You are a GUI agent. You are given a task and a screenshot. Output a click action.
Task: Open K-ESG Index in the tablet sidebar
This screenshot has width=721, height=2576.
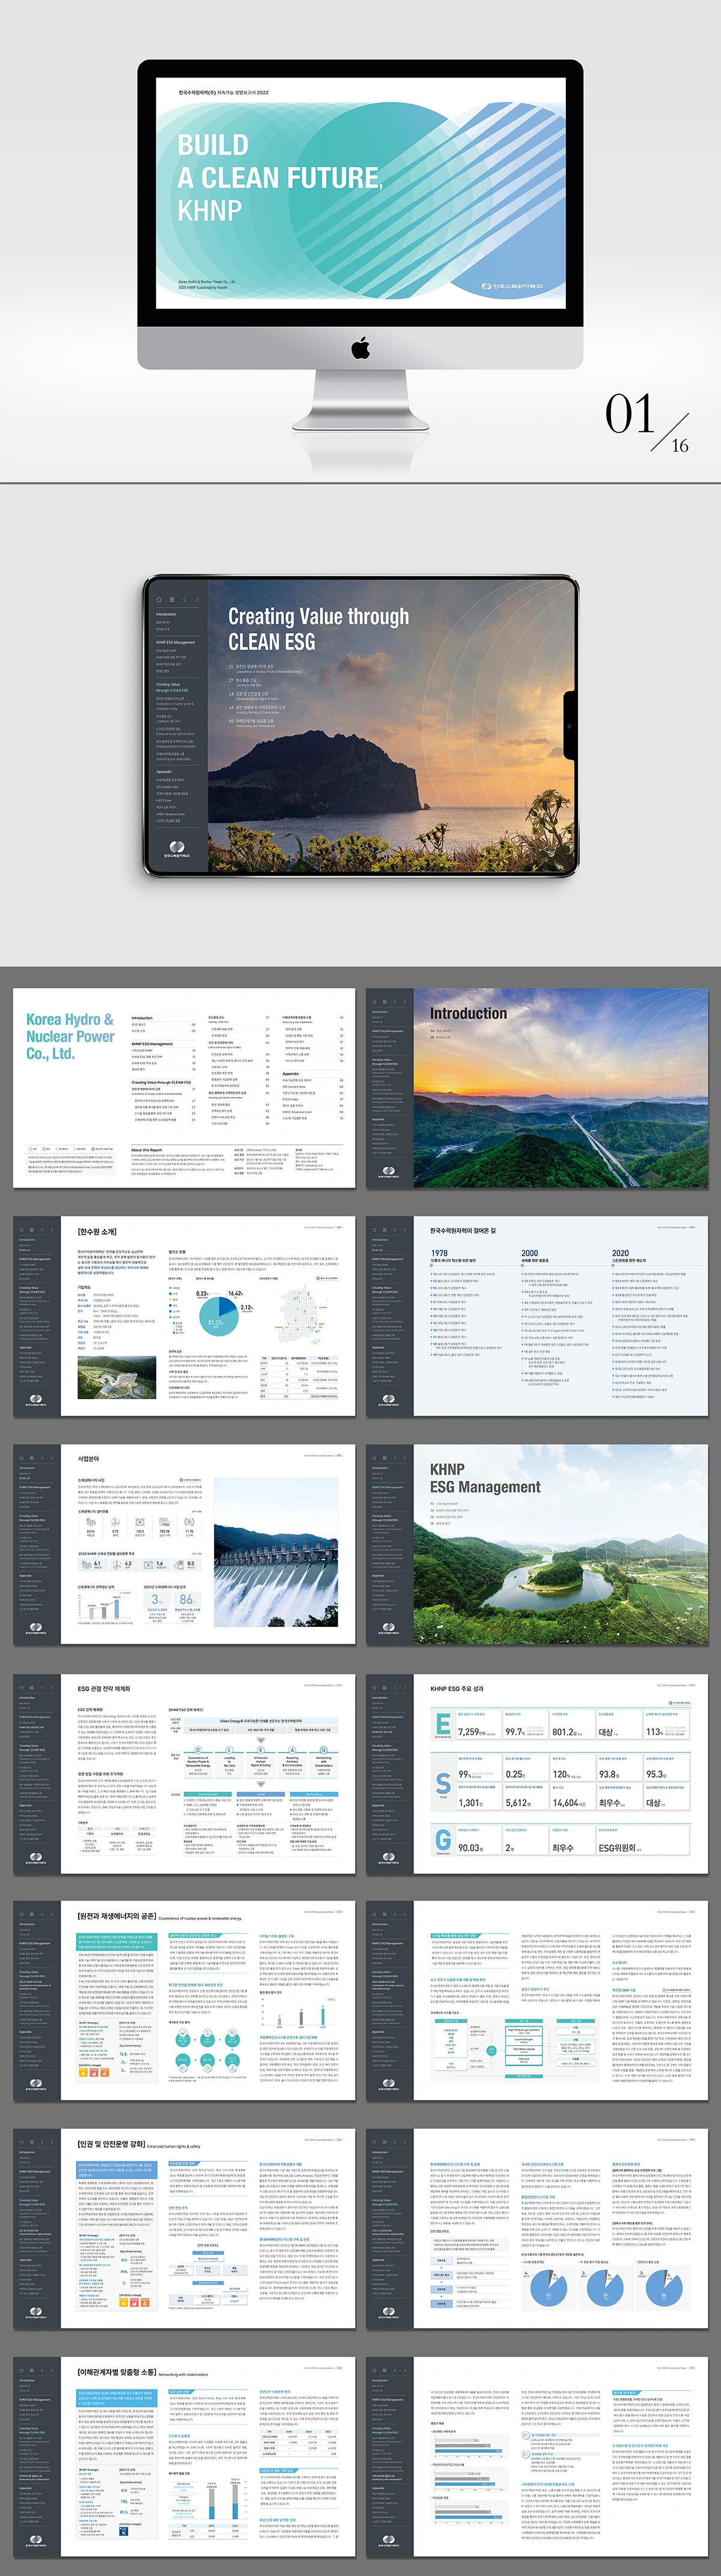click(163, 800)
